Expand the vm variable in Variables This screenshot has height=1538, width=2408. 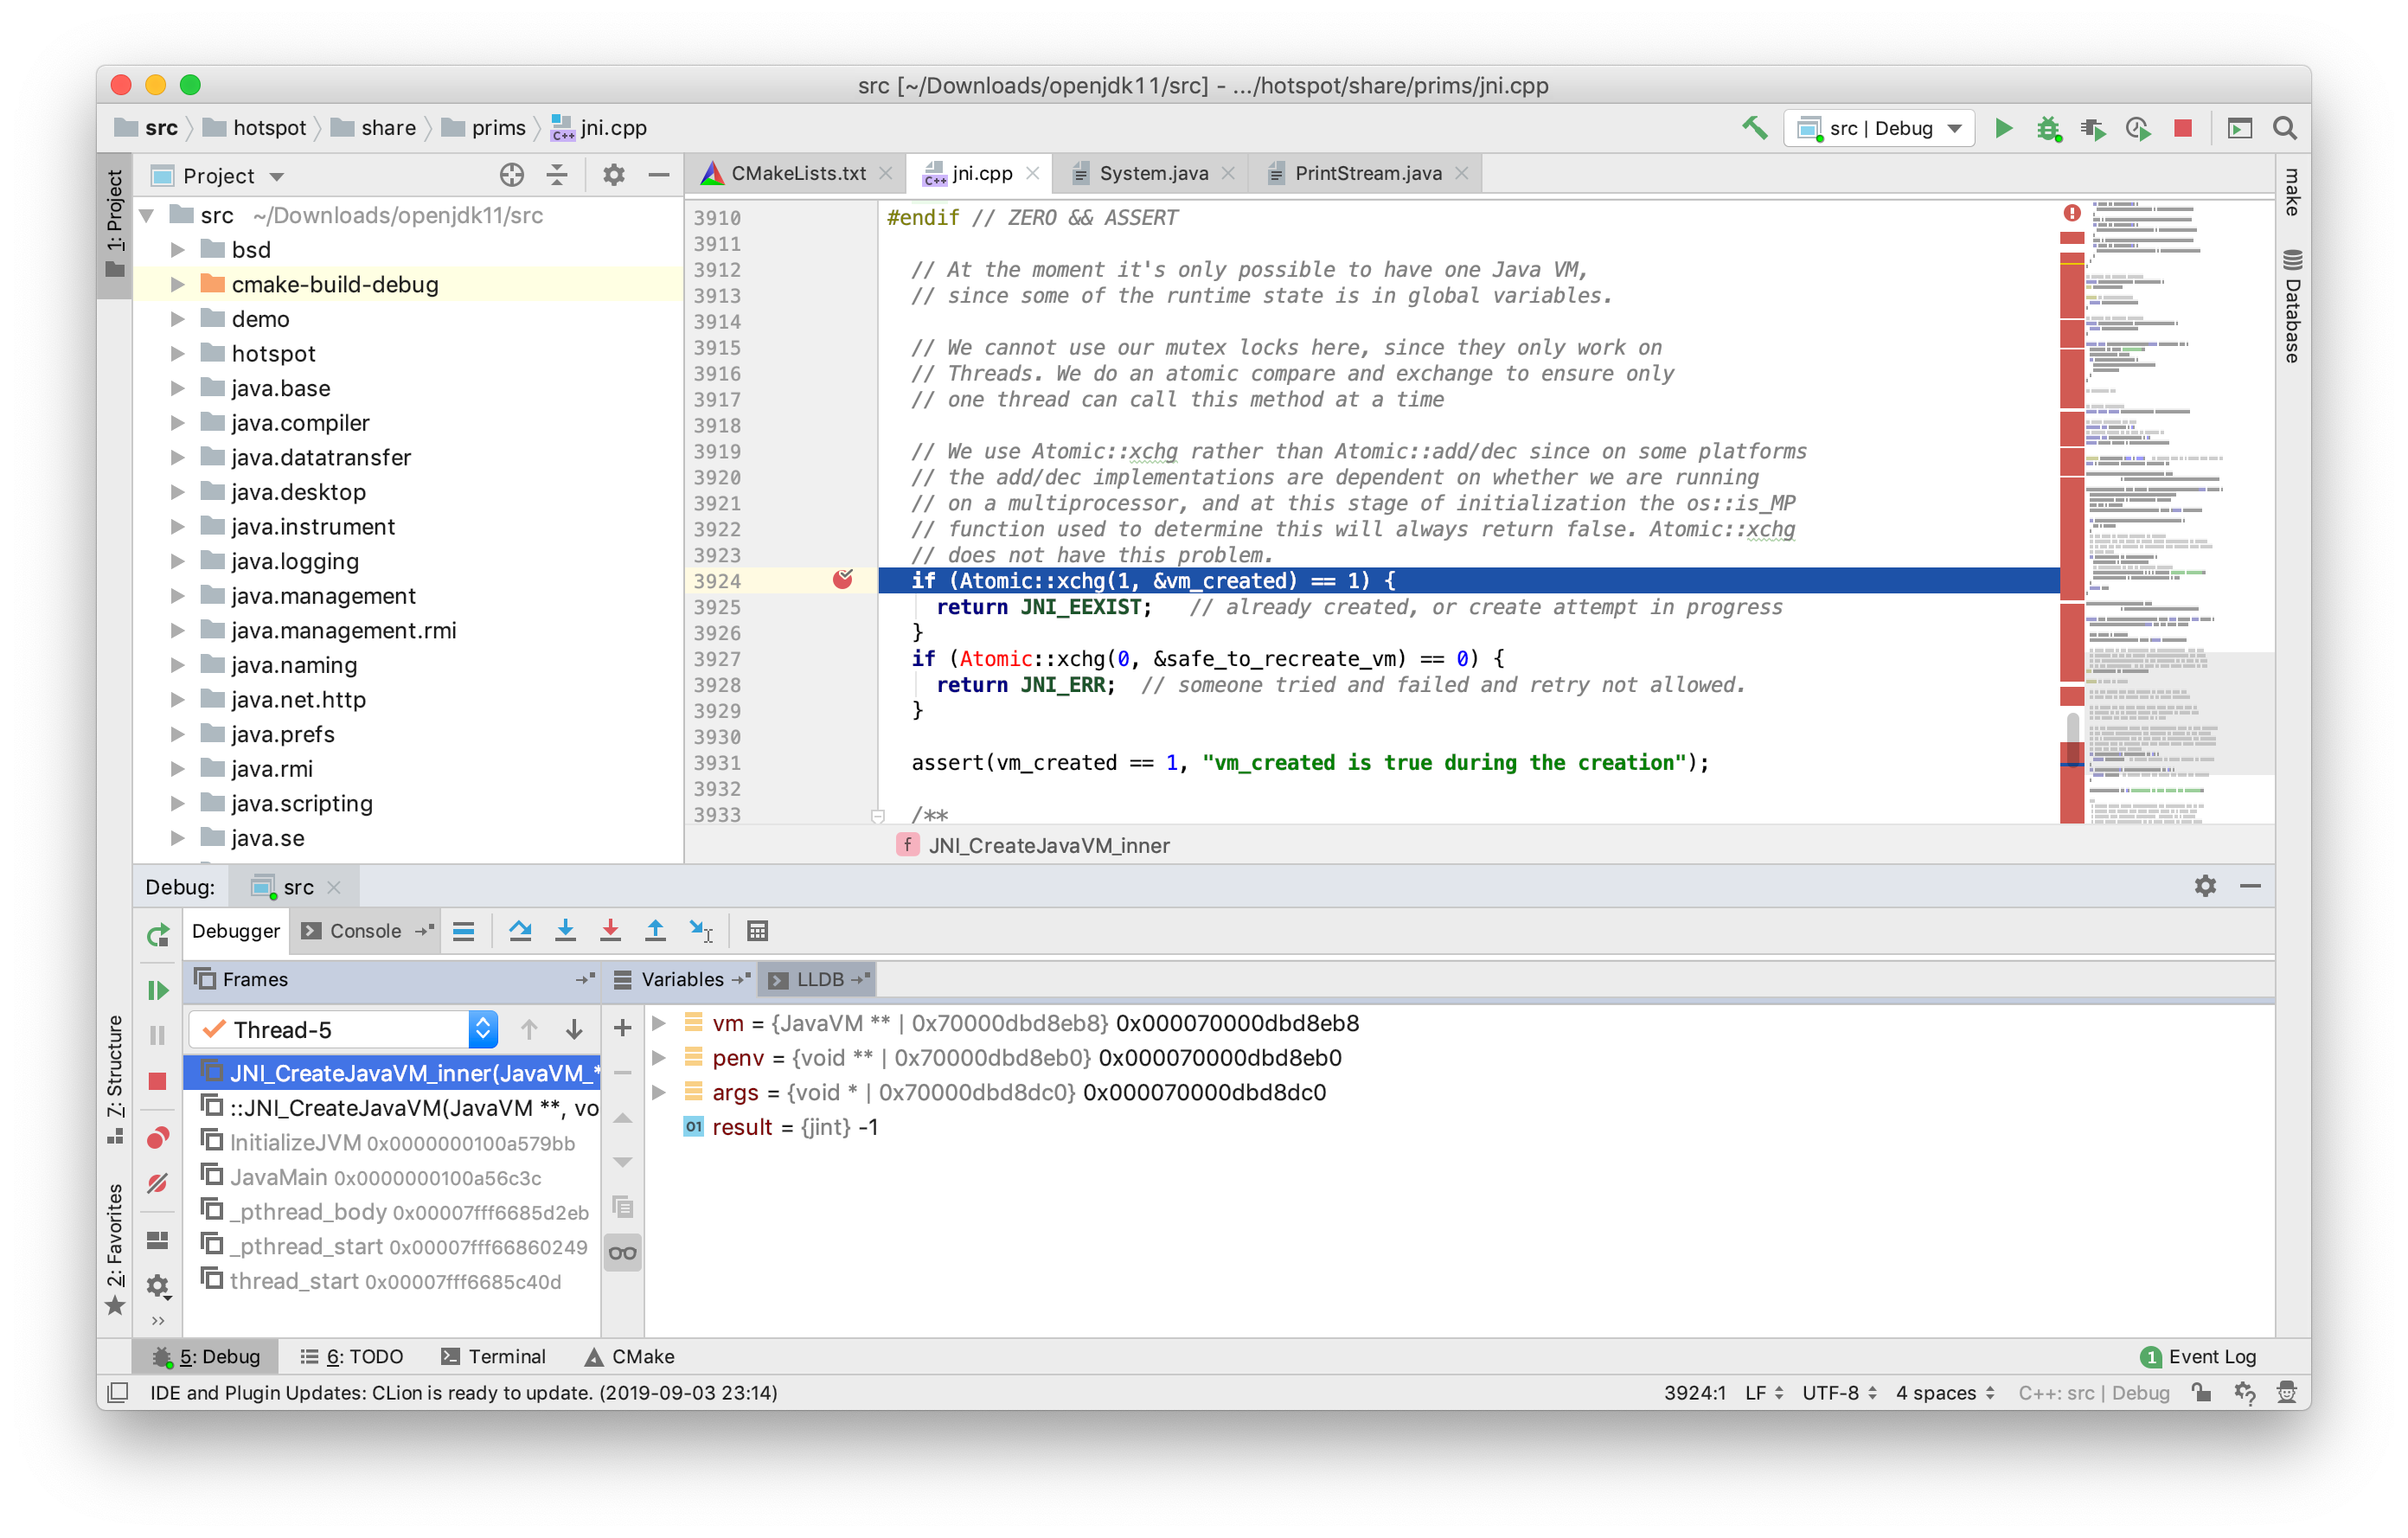pos(659,1023)
